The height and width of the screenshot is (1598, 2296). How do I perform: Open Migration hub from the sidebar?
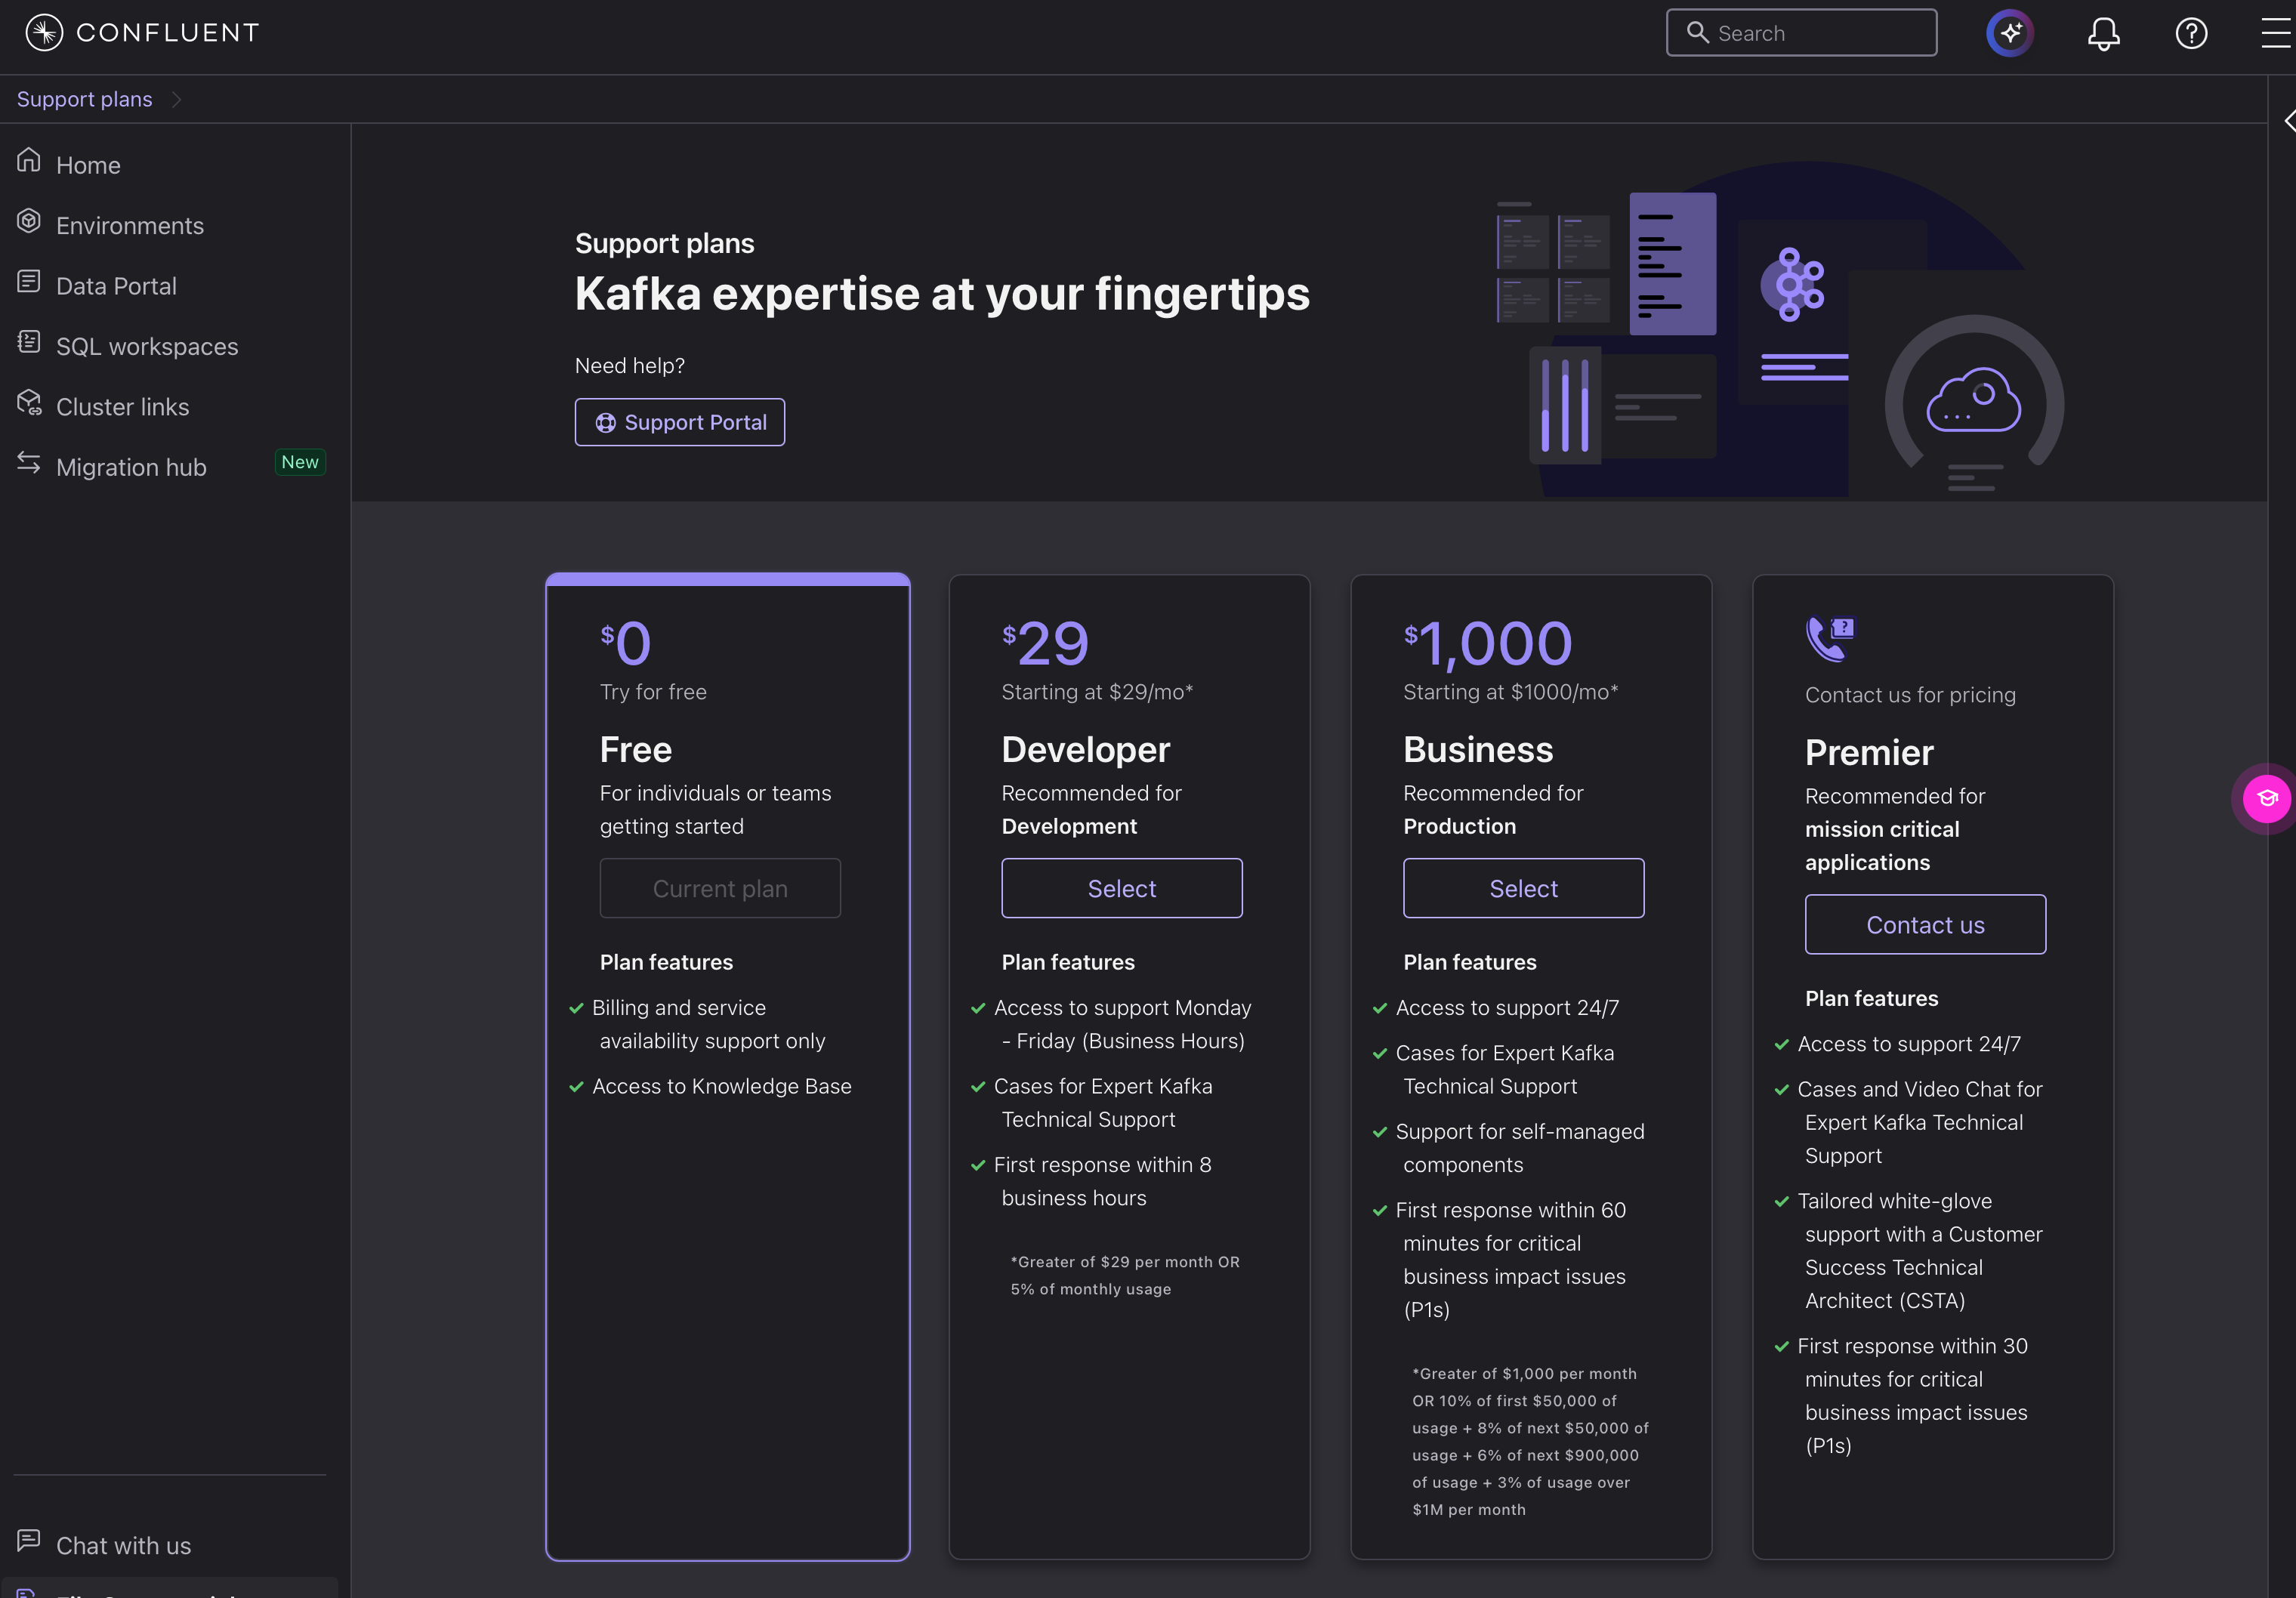(131, 467)
